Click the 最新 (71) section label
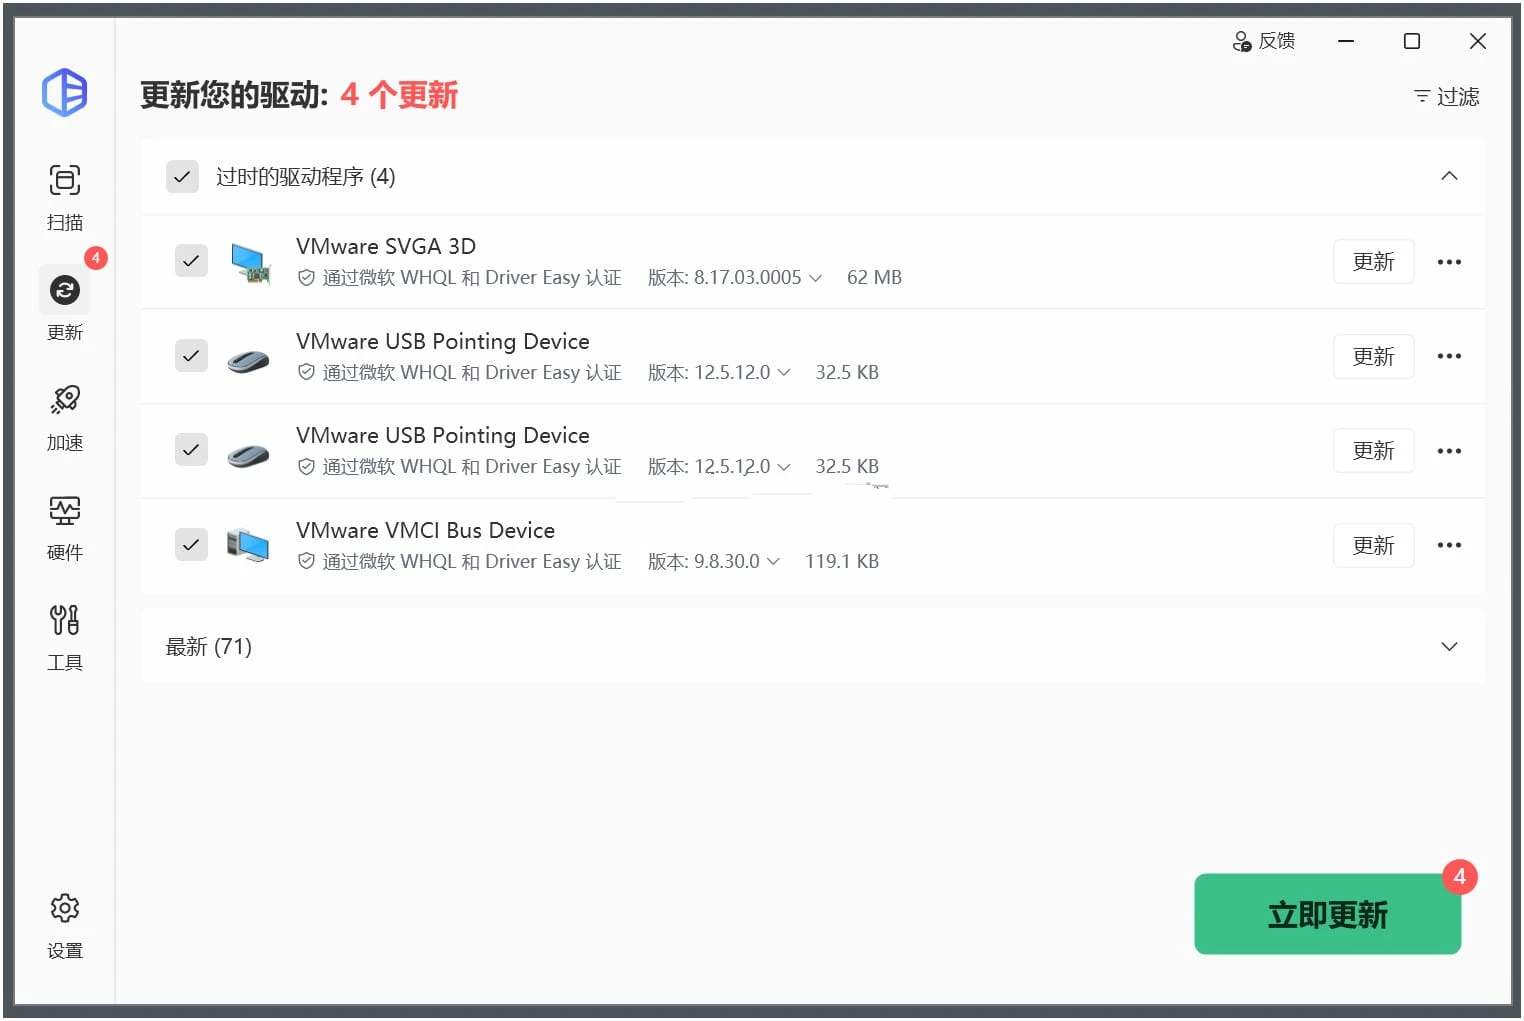The height and width of the screenshot is (1021, 1524). pyautogui.click(x=208, y=647)
